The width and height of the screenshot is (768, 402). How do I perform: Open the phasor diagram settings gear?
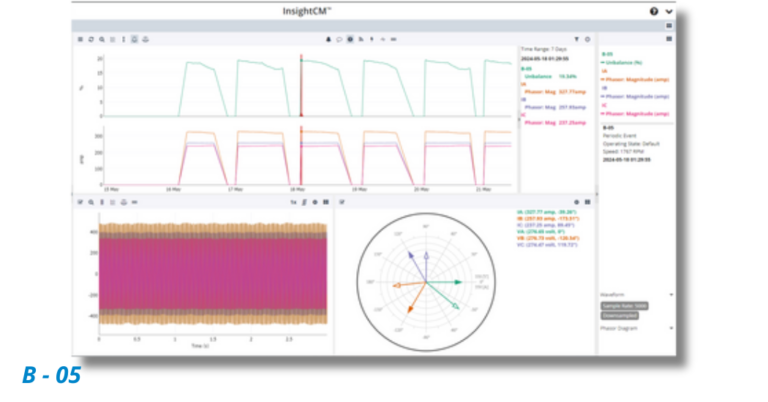[577, 201]
